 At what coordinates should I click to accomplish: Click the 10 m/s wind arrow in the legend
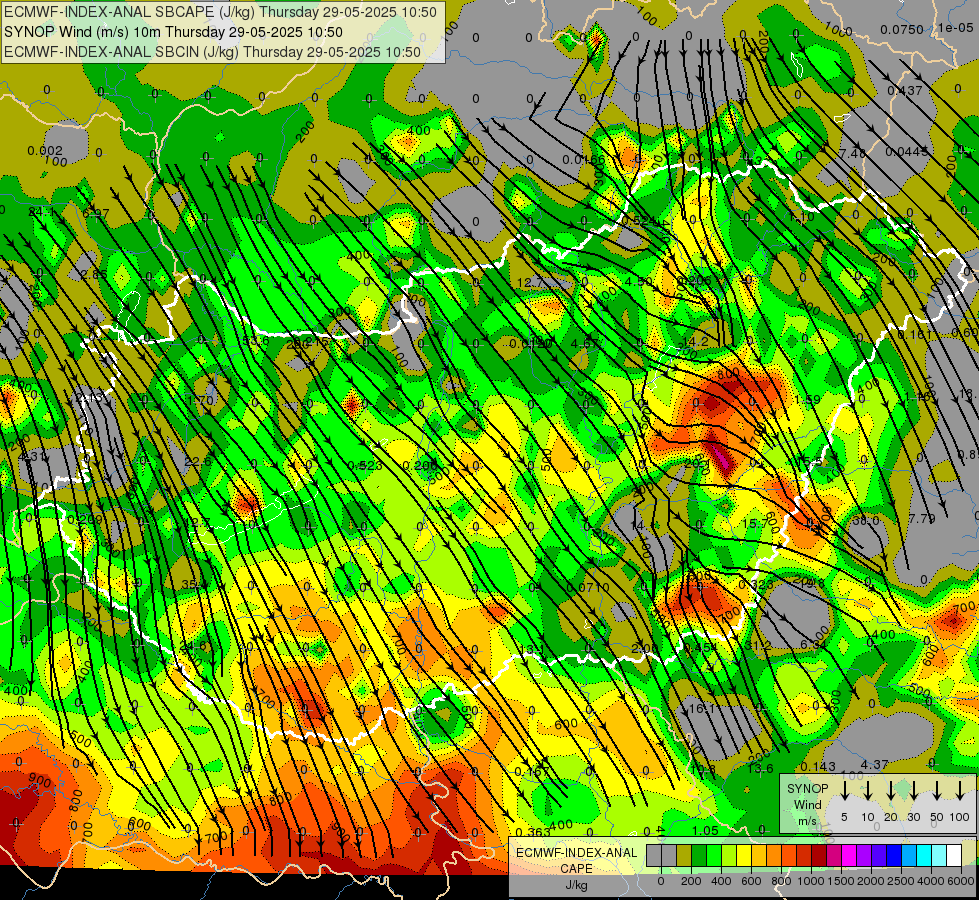pos(868,791)
